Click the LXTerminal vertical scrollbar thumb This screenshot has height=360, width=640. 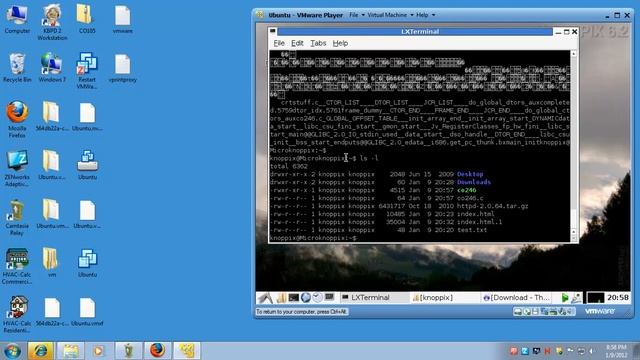(573, 219)
